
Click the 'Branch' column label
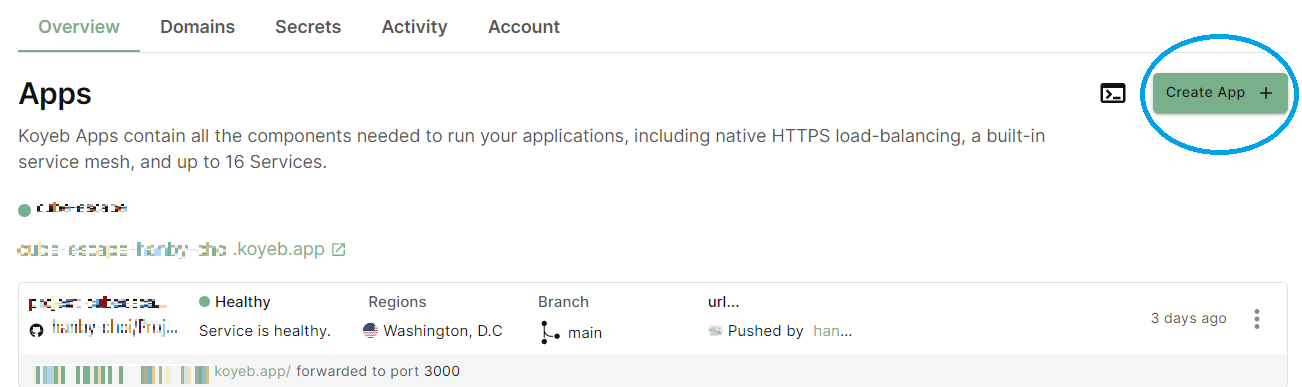pos(563,302)
